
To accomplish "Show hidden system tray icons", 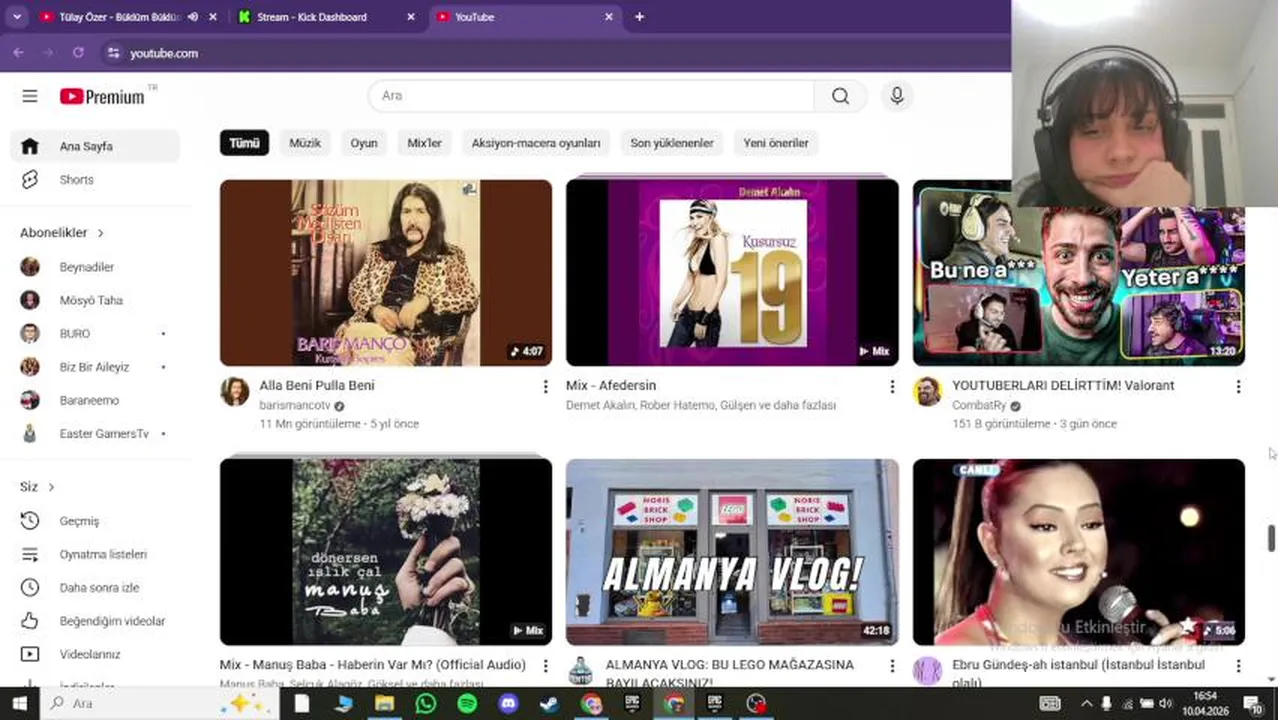I will coord(1087,704).
